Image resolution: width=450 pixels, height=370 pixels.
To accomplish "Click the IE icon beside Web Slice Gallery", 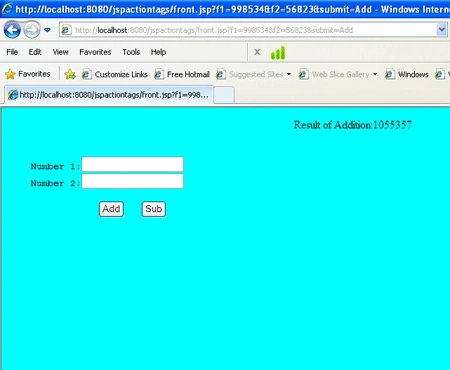I will tap(303, 74).
